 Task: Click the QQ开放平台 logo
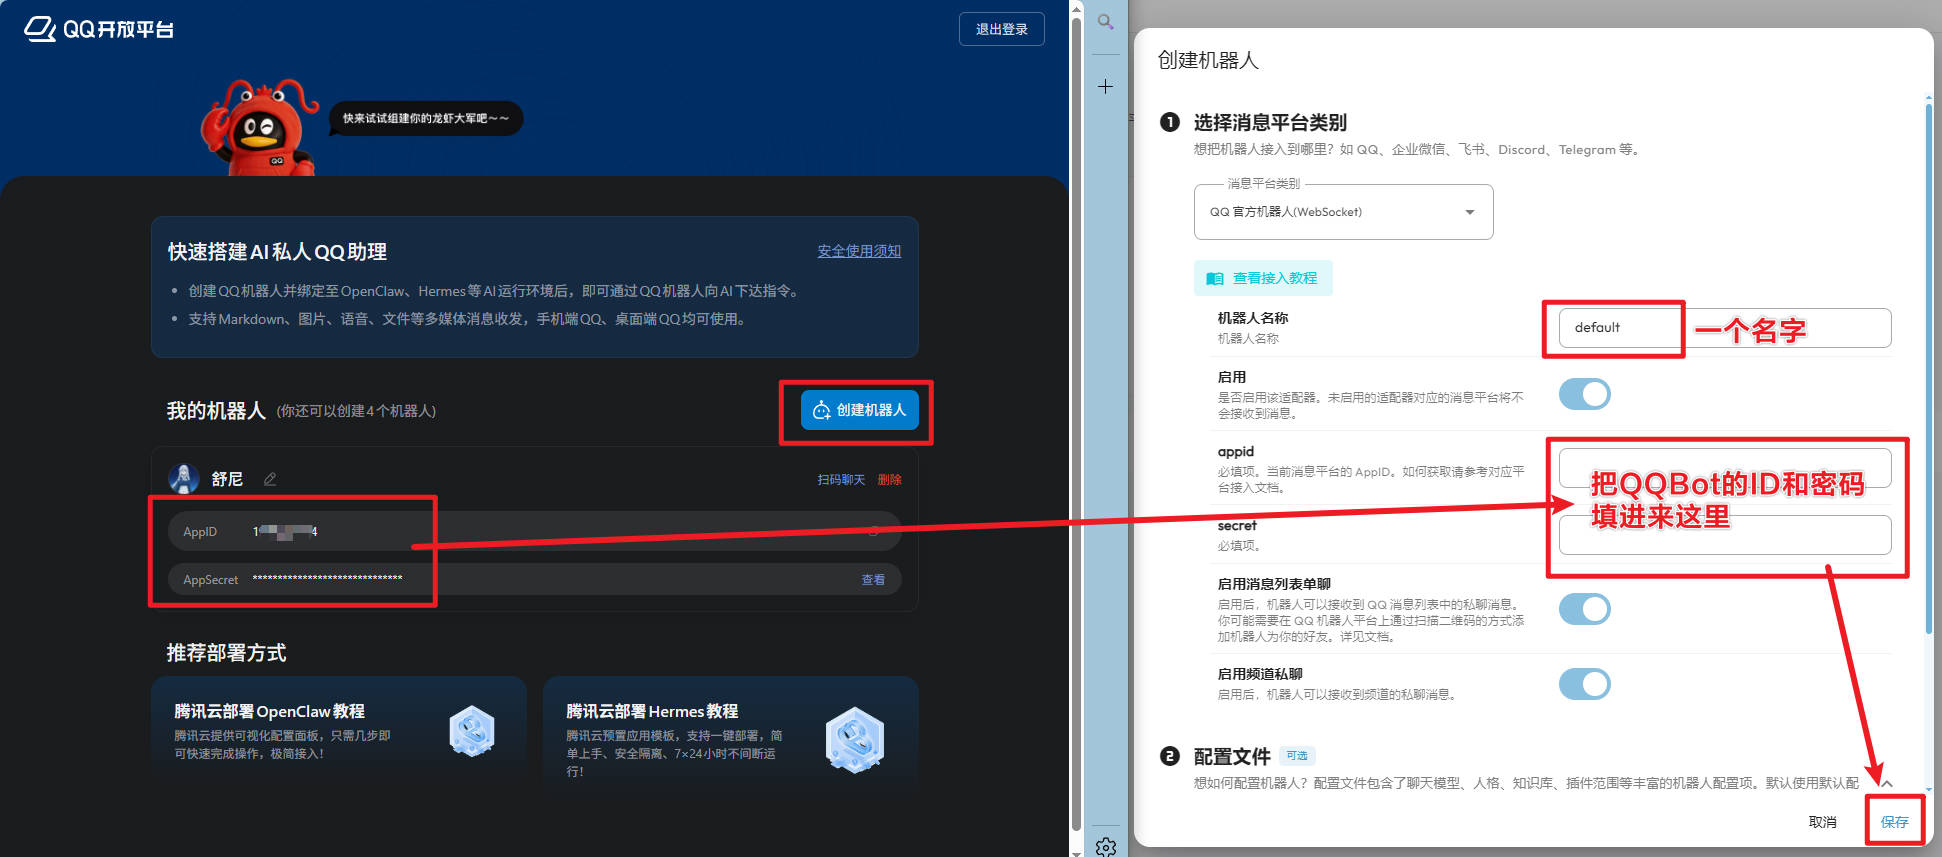[x=98, y=29]
